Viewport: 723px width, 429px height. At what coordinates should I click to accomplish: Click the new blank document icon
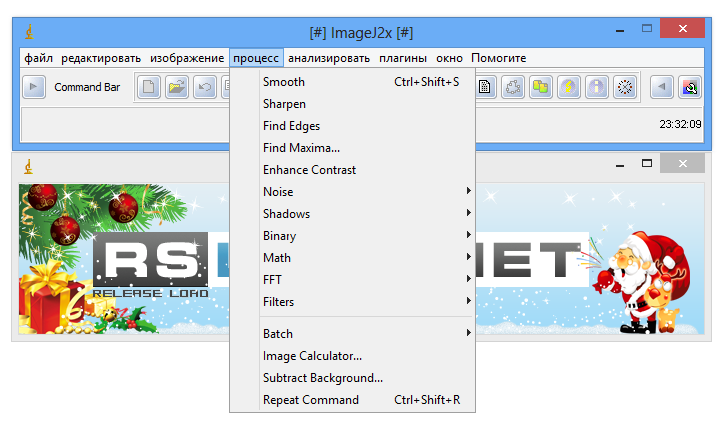[x=148, y=87]
